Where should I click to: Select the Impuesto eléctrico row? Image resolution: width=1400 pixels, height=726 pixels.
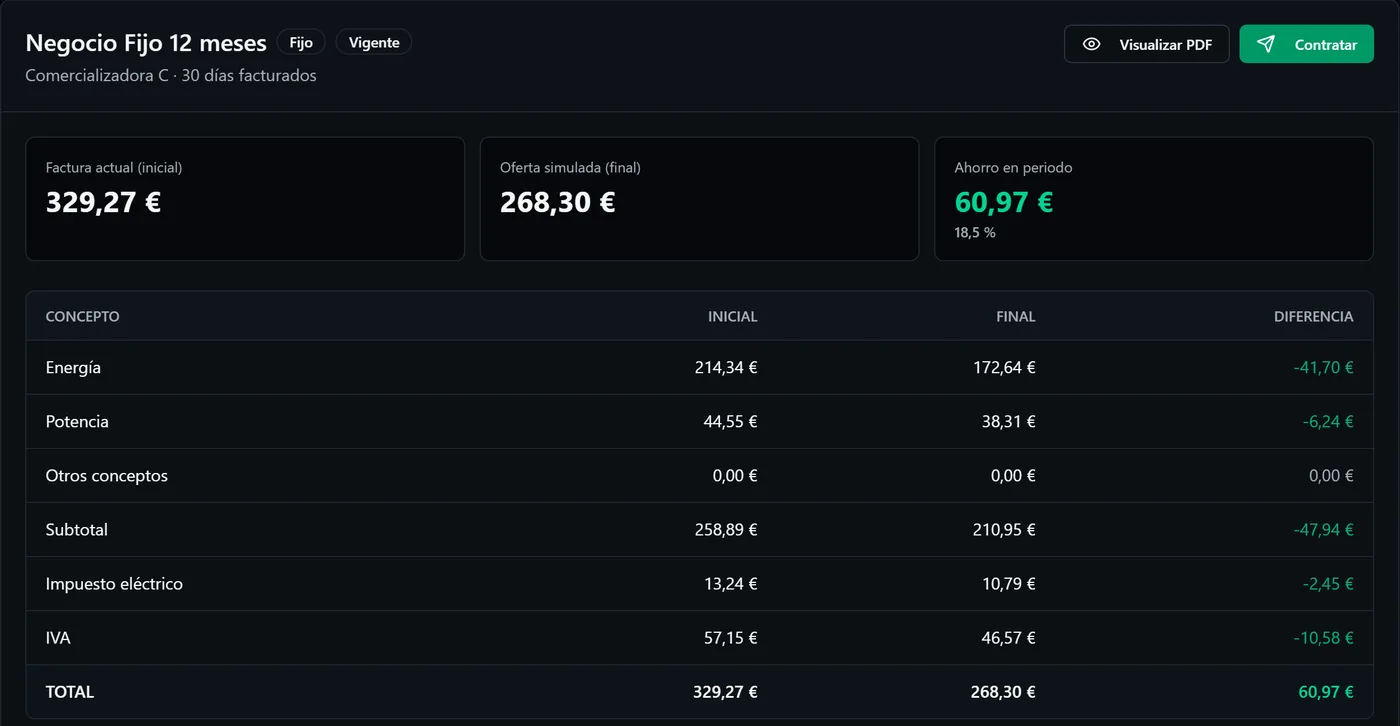point(699,584)
